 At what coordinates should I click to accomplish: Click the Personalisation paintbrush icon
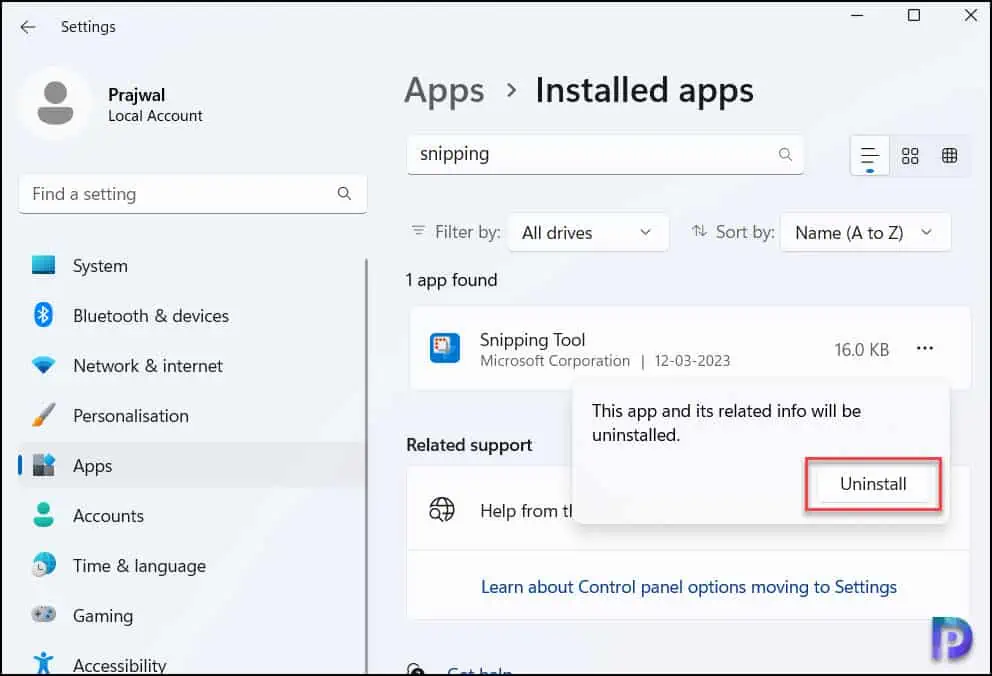(44, 415)
